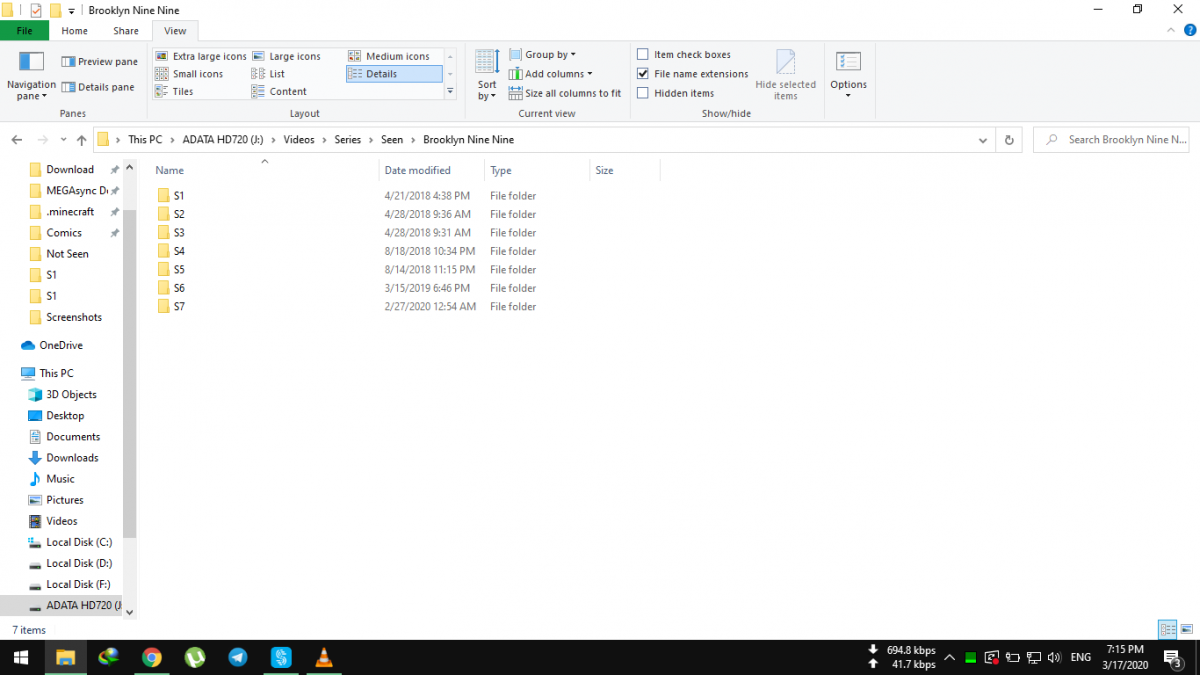Choose the Content layout
Image resolution: width=1200 pixels, height=675 pixels.
click(279, 91)
